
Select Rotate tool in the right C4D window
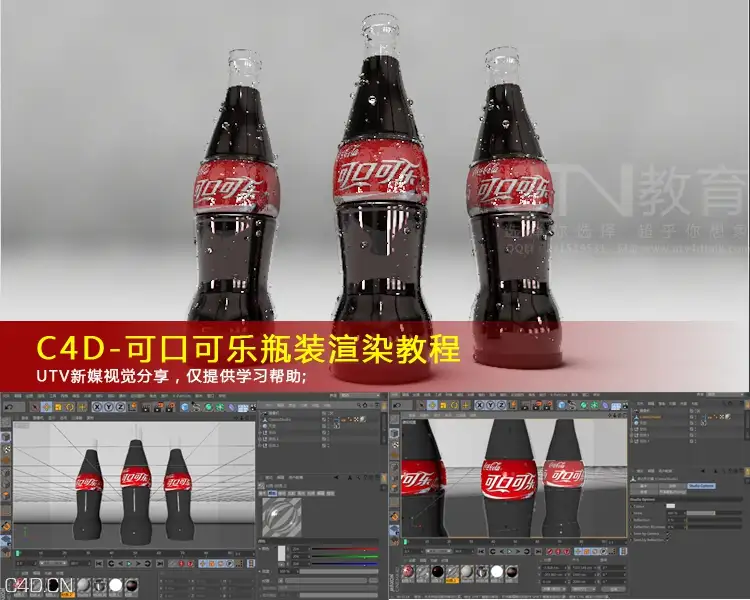(454, 405)
